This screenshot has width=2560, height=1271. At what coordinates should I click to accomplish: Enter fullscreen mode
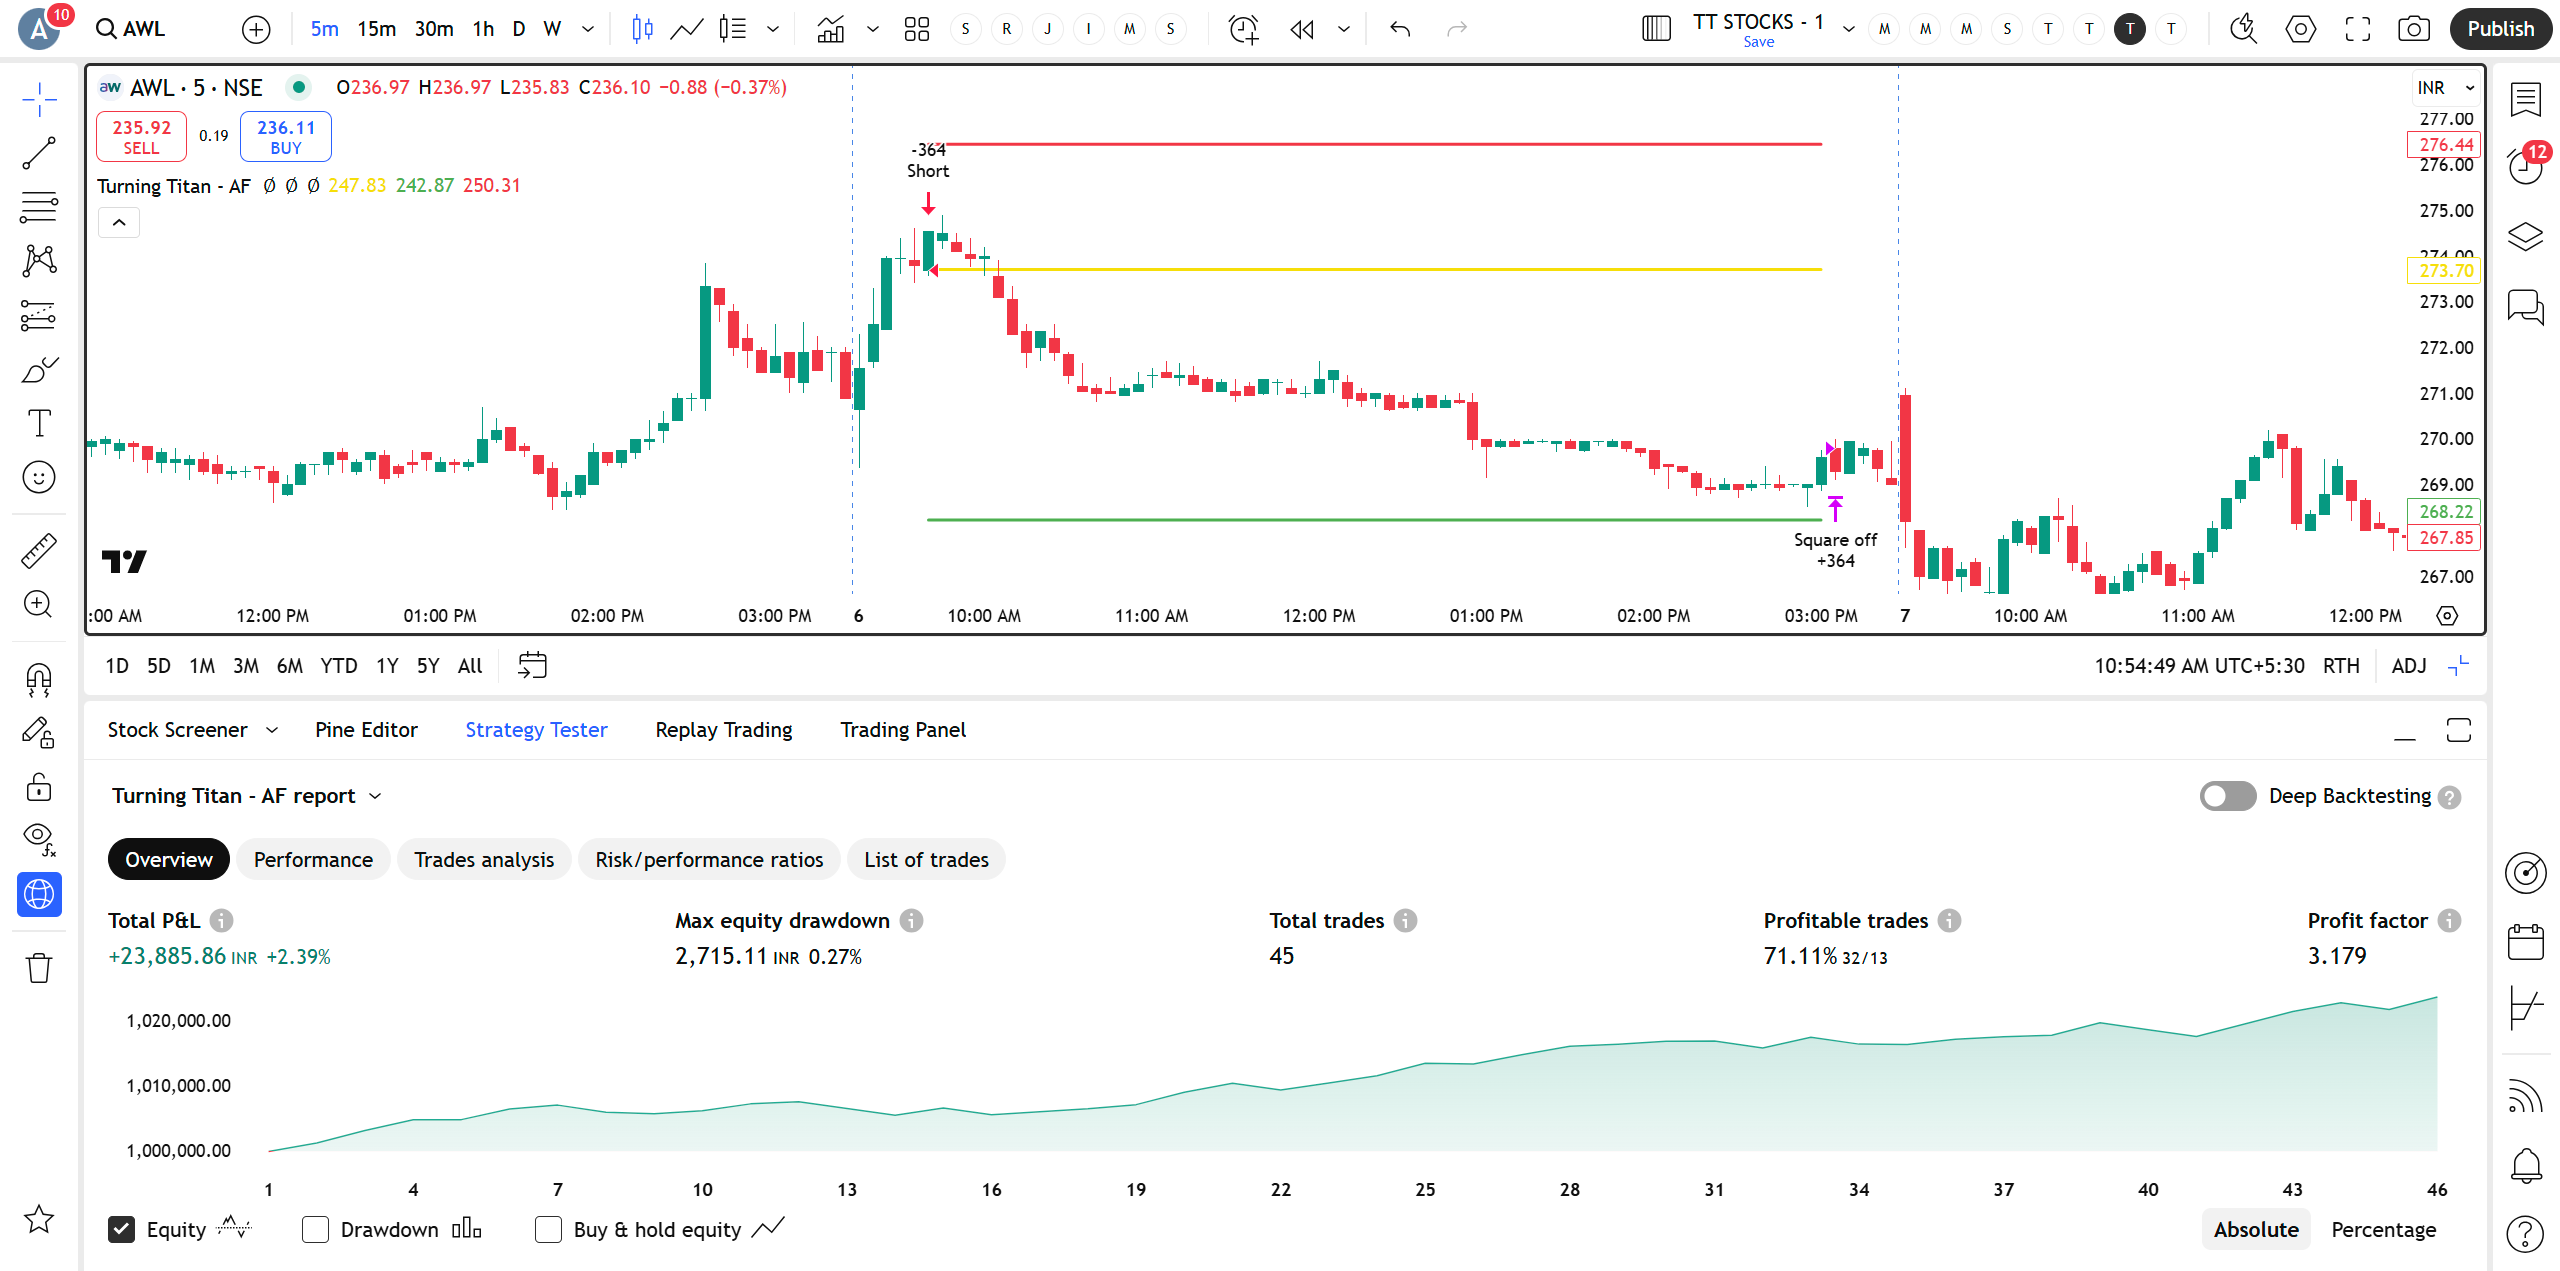(x=2357, y=29)
